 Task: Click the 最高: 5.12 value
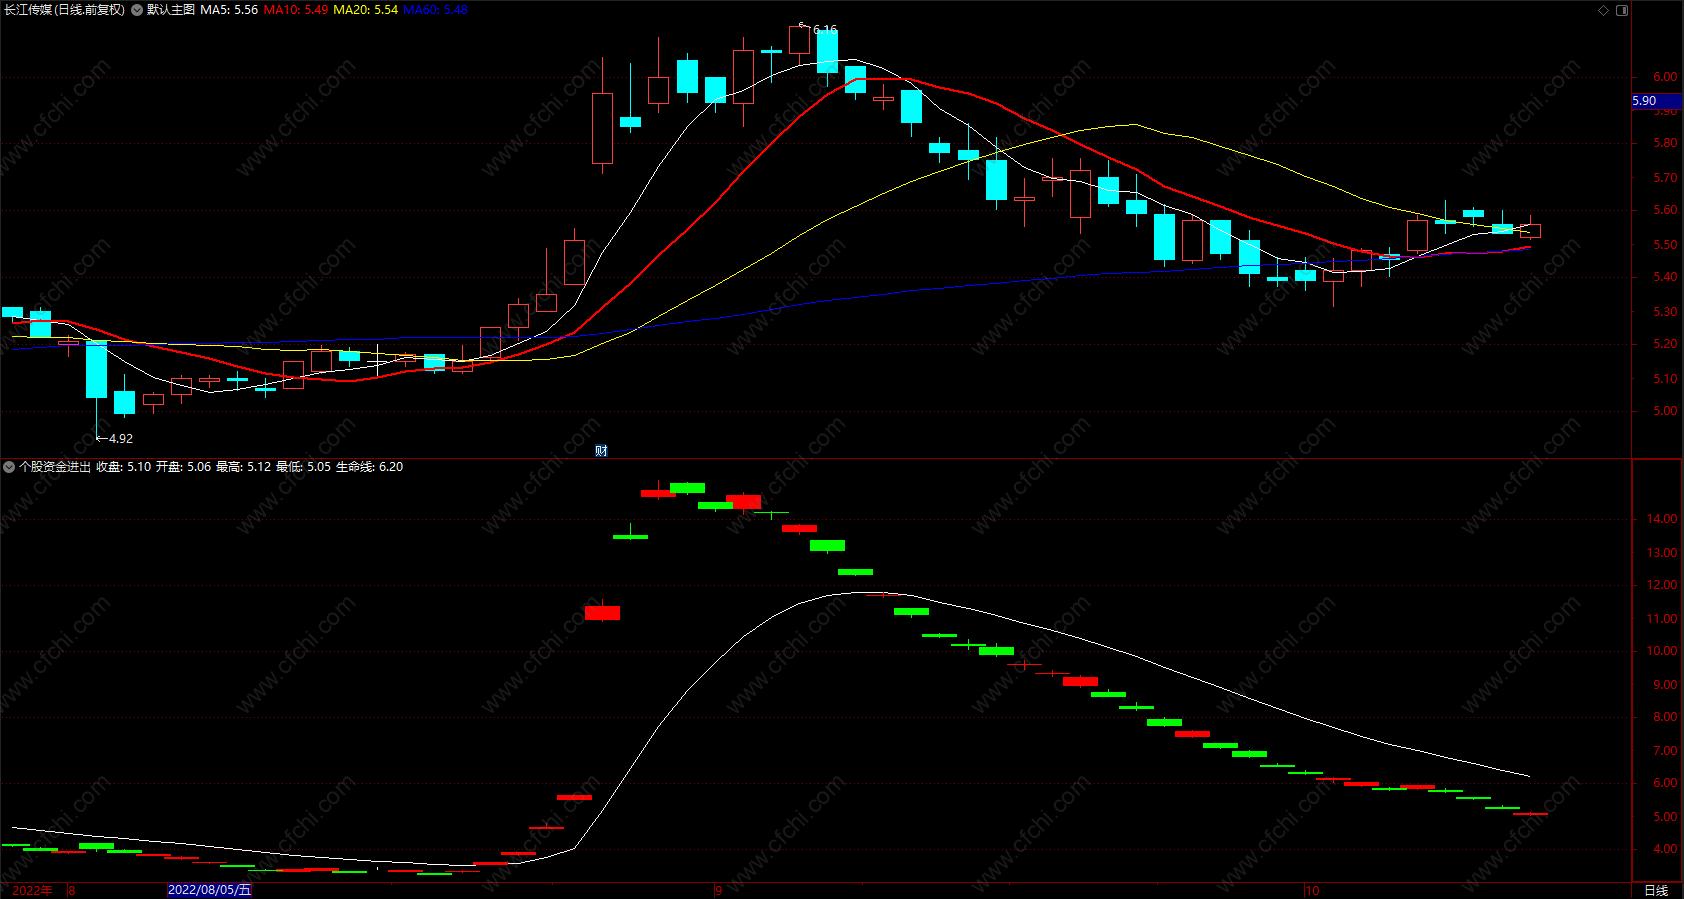(244, 467)
